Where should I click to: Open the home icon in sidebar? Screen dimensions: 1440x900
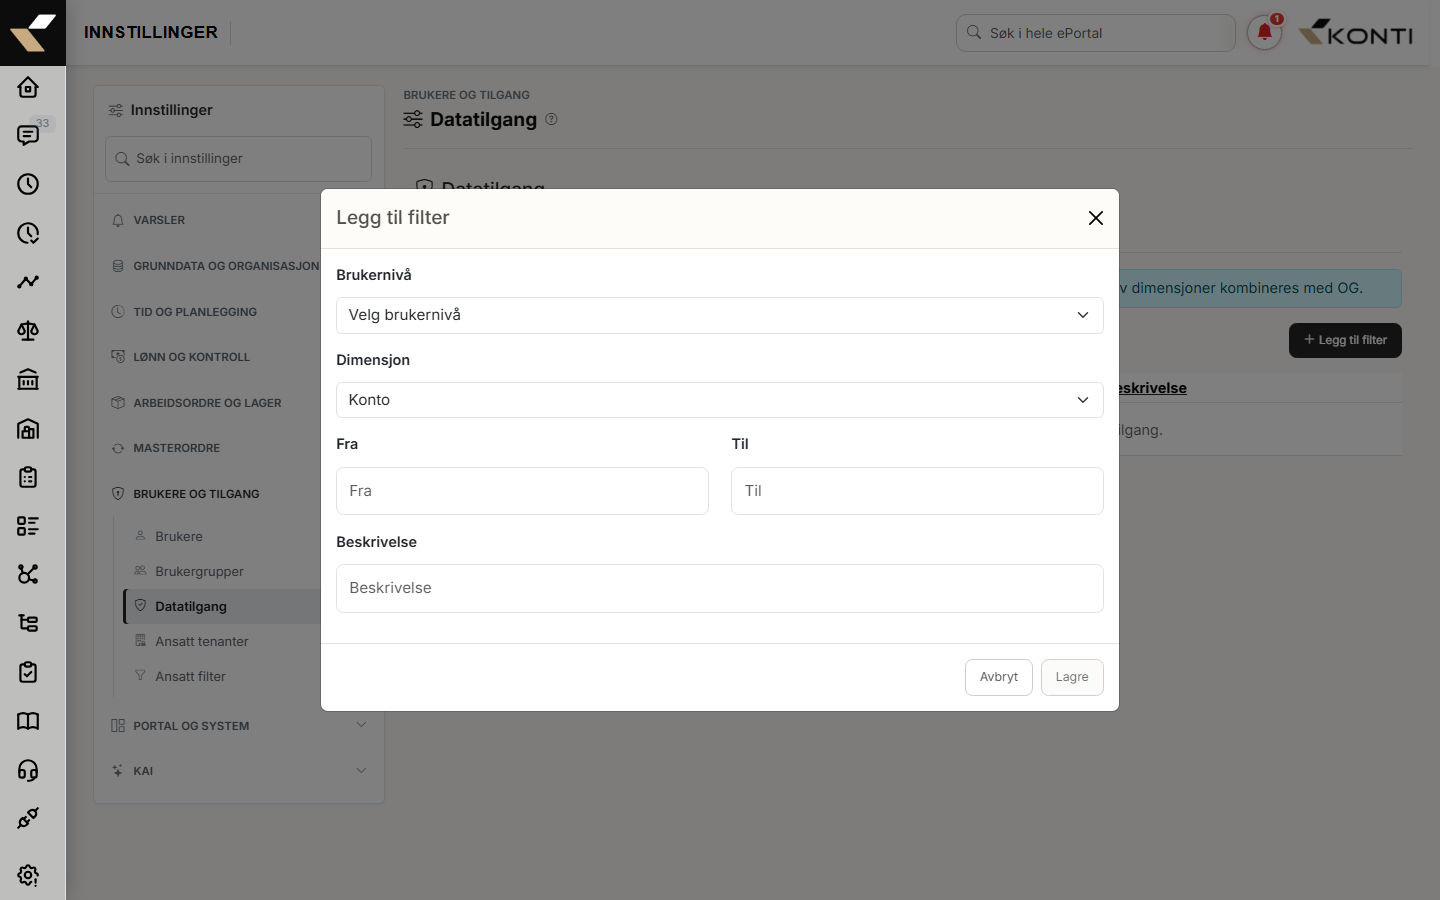[x=28, y=87]
